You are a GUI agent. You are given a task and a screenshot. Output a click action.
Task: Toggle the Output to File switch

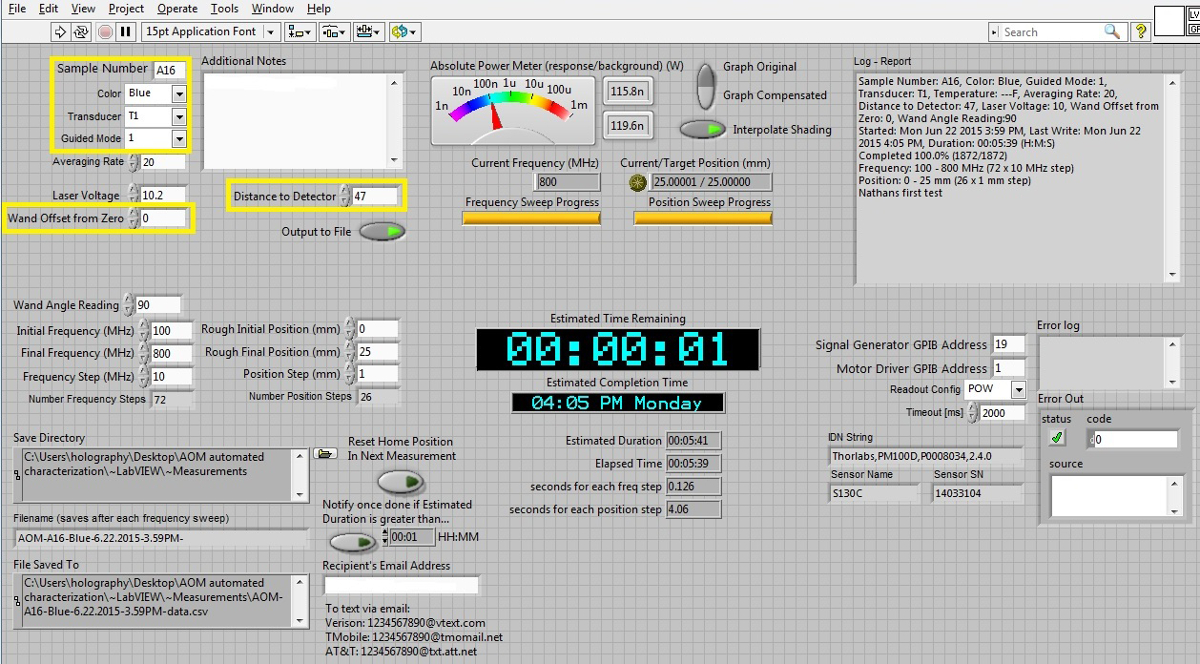click(x=382, y=232)
